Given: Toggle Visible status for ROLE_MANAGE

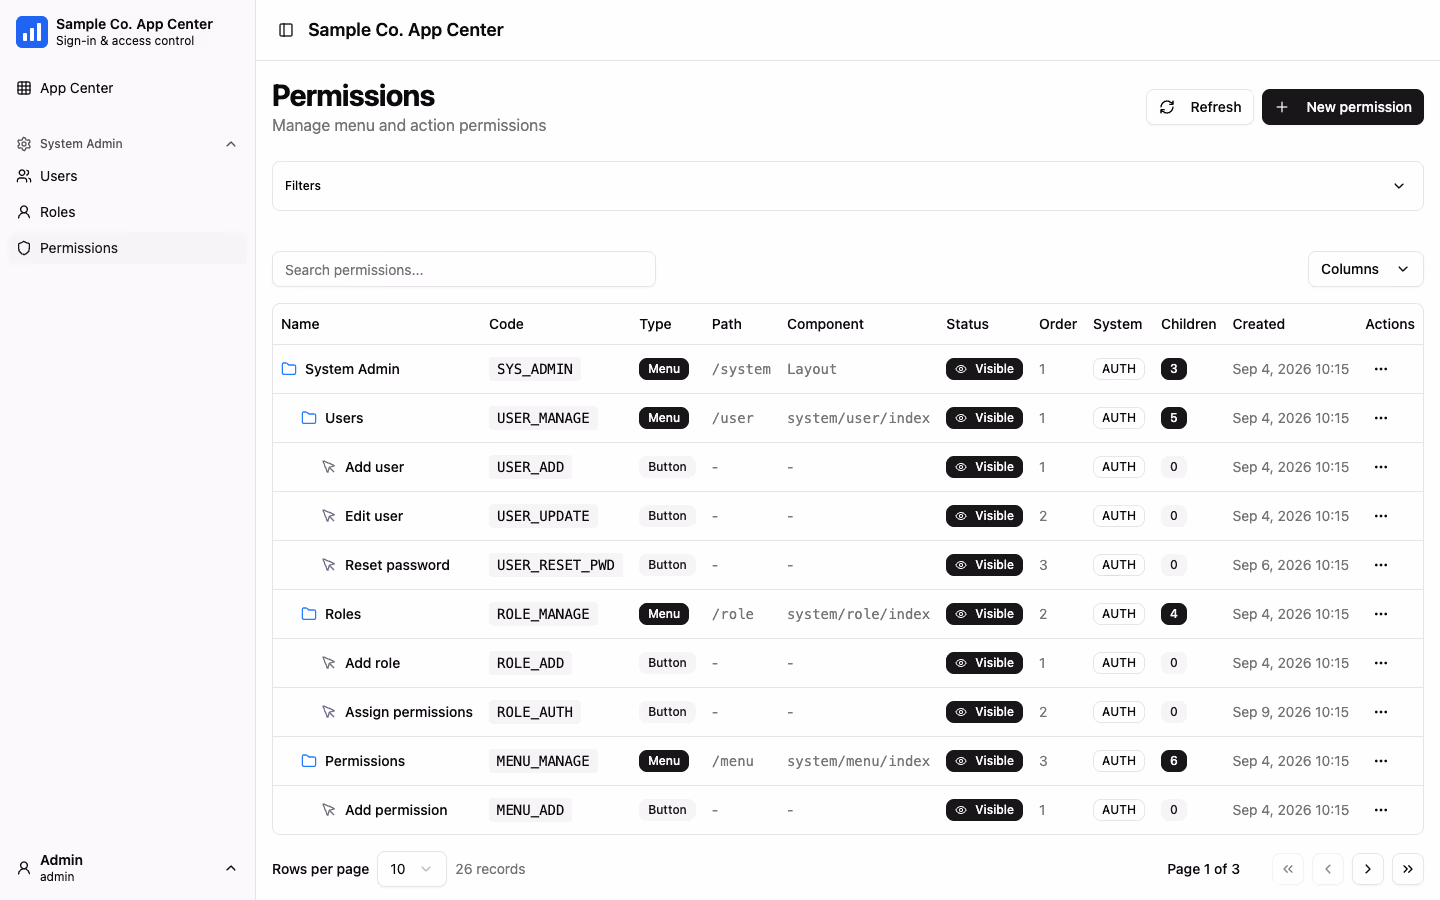Looking at the screenshot, I should point(984,614).
